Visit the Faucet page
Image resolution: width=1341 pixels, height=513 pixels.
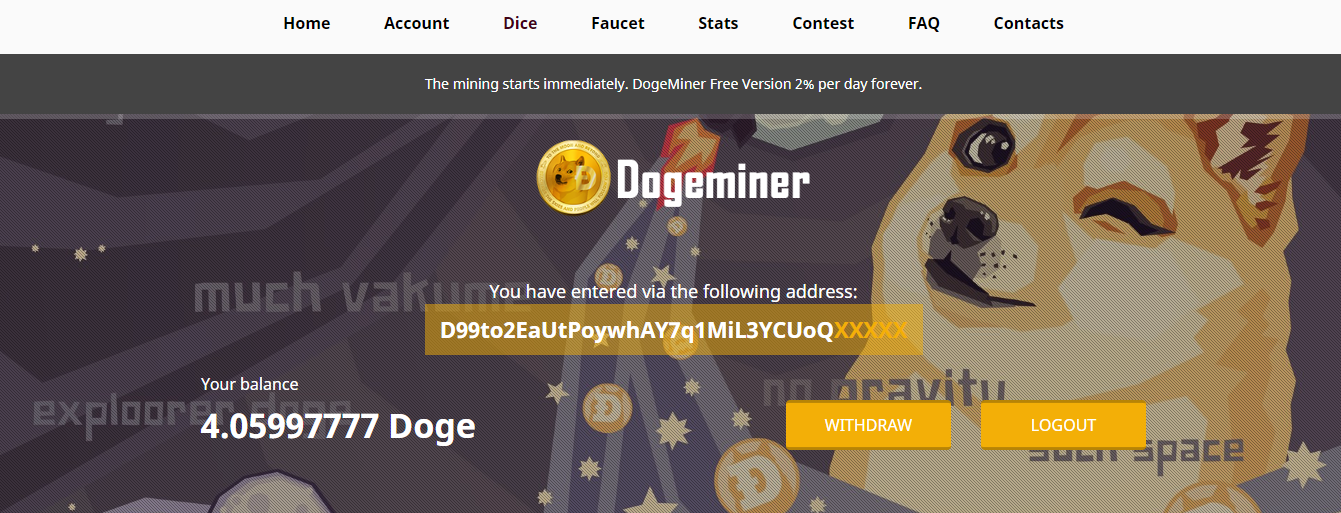point(618,23)
